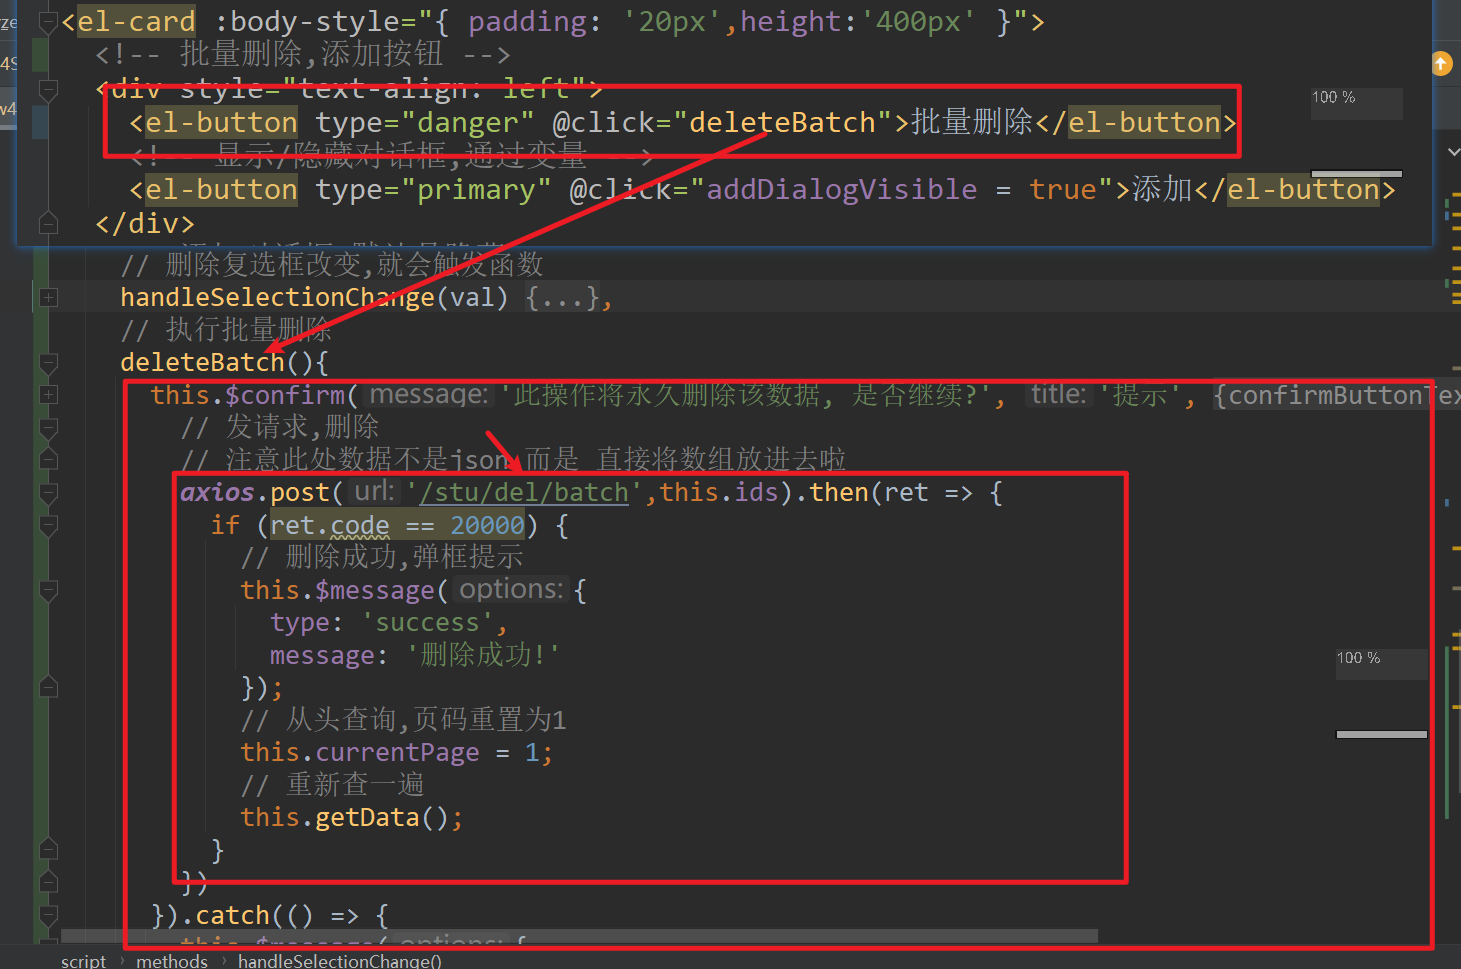Click the lower 100 % zoom slider bar
The height and width of the screenshot is (969, 1461).
tap(1382, 734)
